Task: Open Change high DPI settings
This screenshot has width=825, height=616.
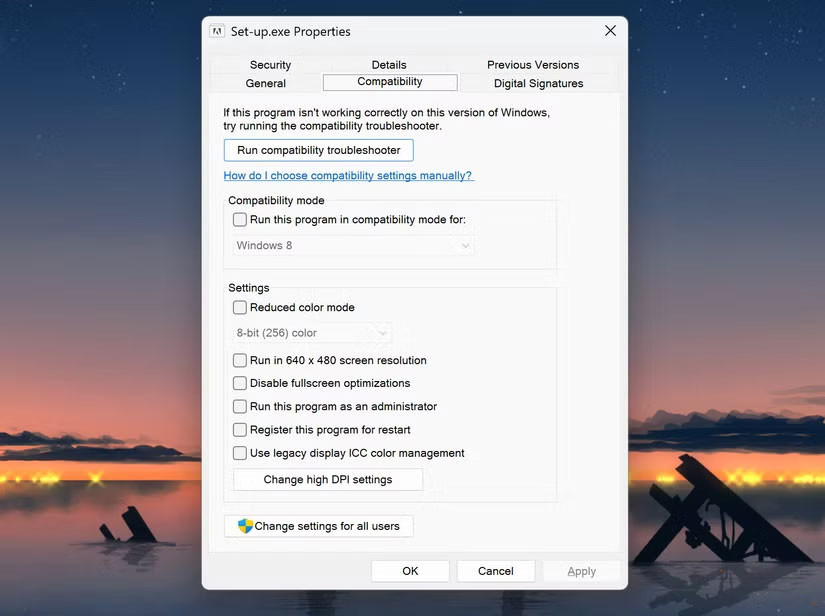Action: coord(327,479)
